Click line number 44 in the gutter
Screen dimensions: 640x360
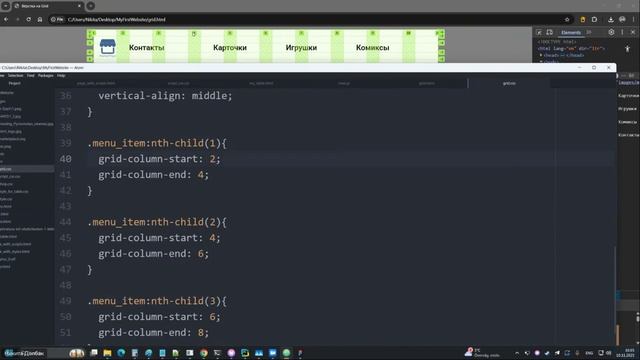pyautogui.click(x=65, y=222)
